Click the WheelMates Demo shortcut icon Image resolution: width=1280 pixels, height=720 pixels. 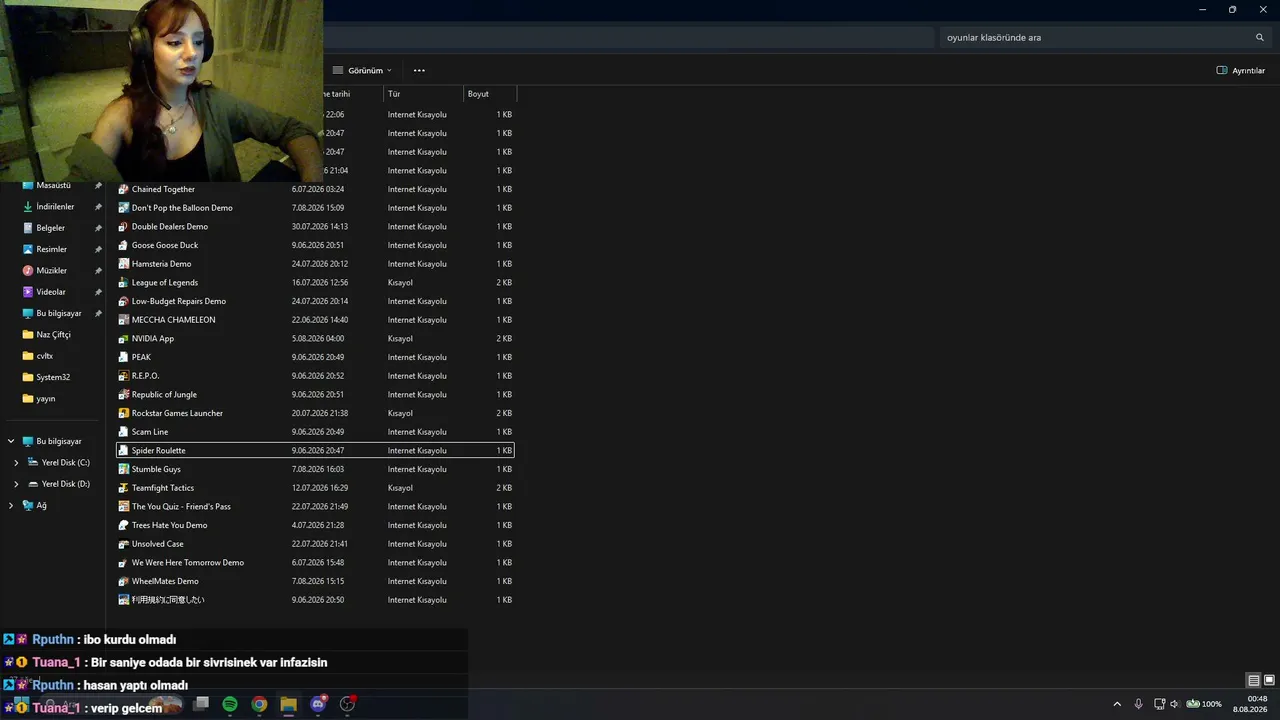click(124, 581)
